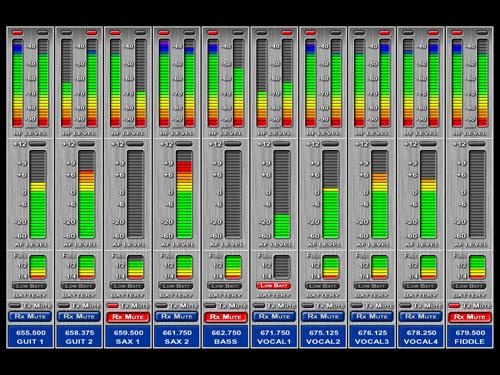Viewport: 500px width, 375px height.
Task: Click the red Low Batt indicator on VOCAL1
Action: 274,286
